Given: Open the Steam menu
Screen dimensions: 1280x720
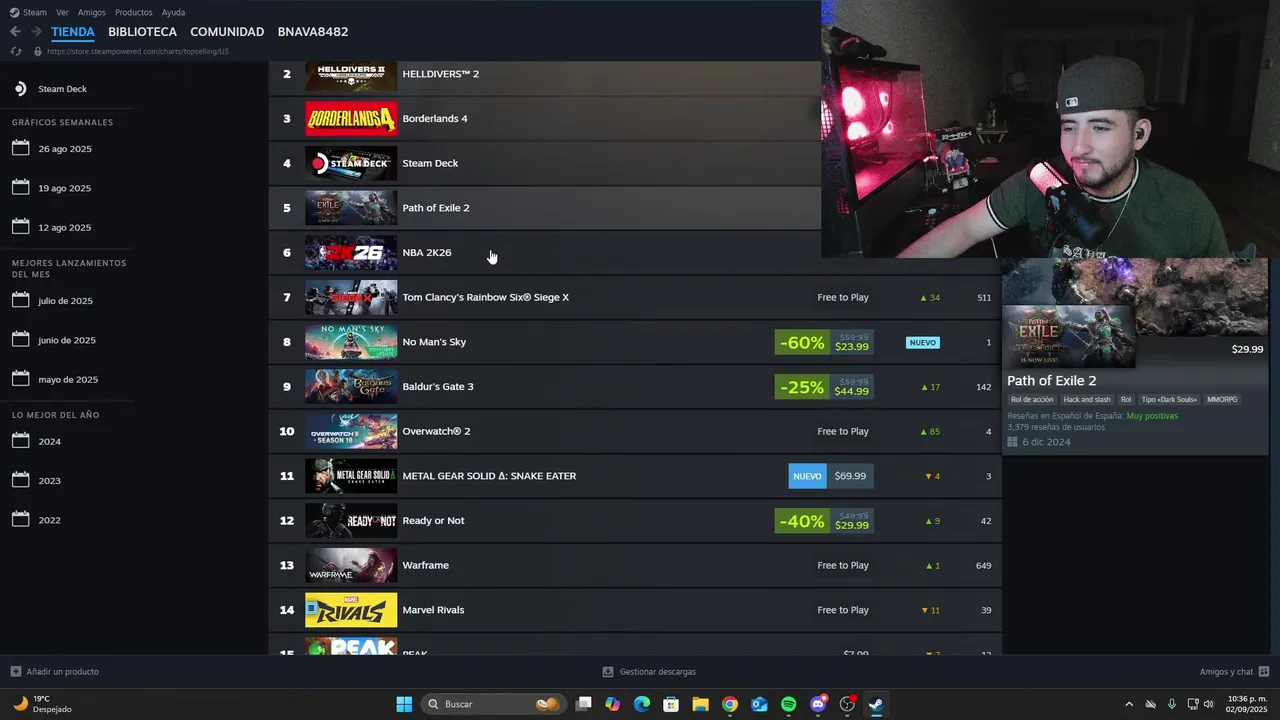Looking at the screenshot, I should click(35, 12).
